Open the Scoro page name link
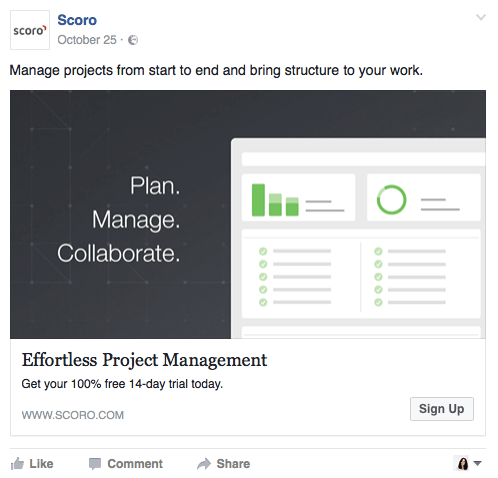The width and height of the screenshot is (498, 478). tap(77, 20)
